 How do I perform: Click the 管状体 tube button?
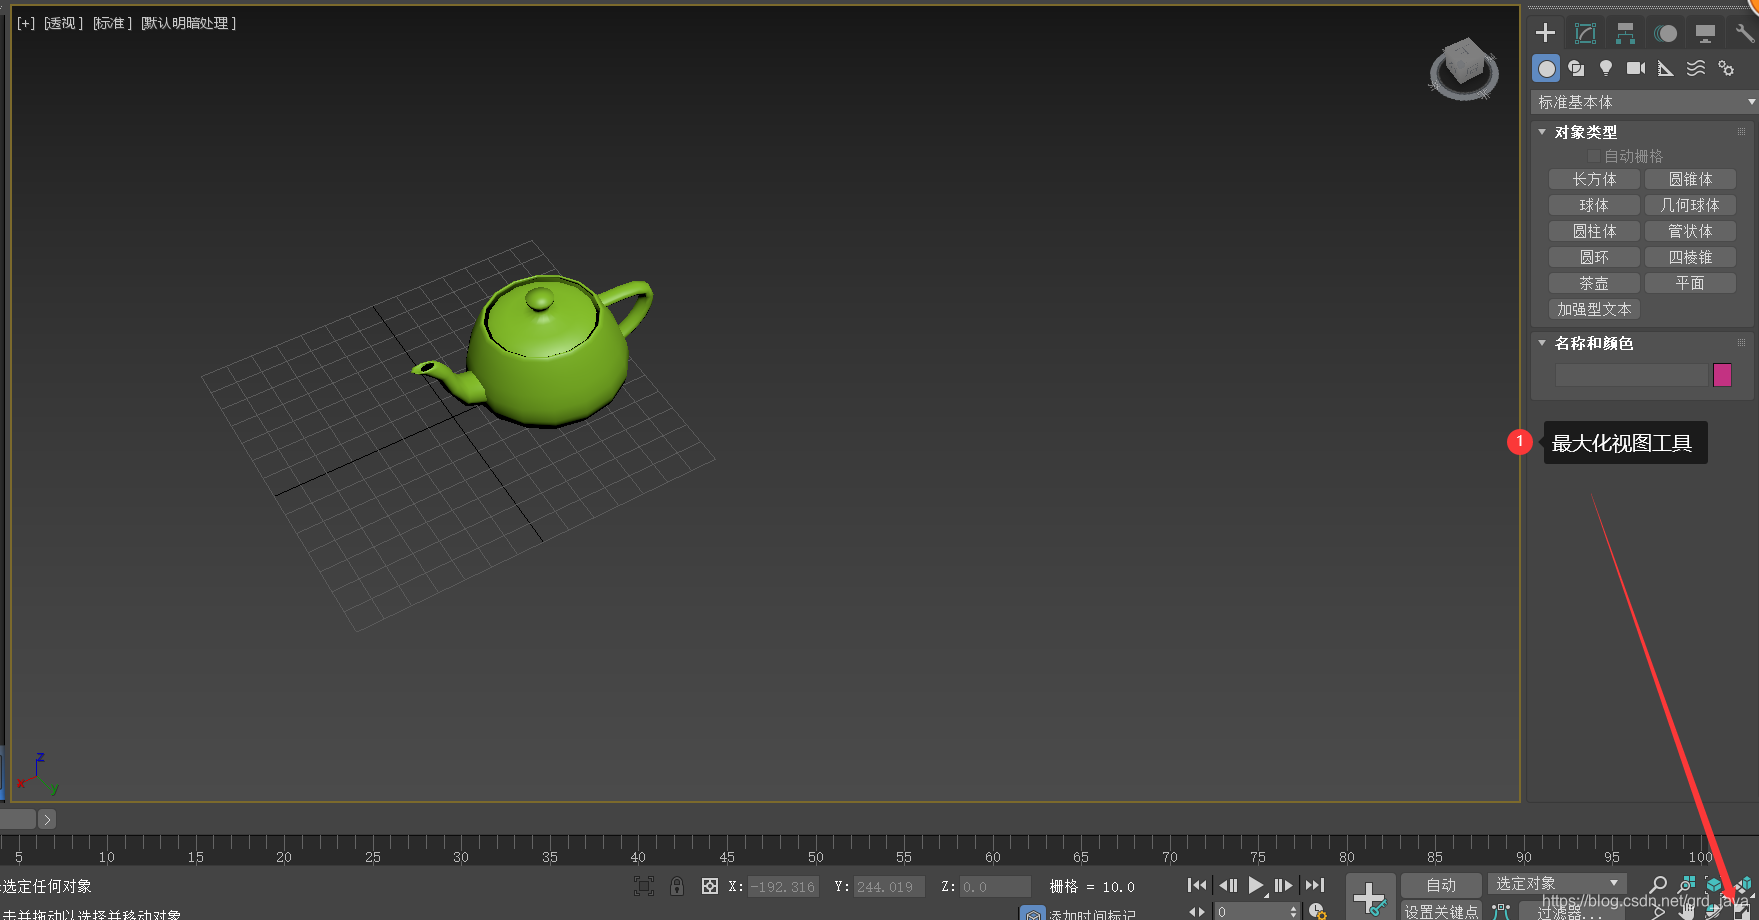[1690, 231]
